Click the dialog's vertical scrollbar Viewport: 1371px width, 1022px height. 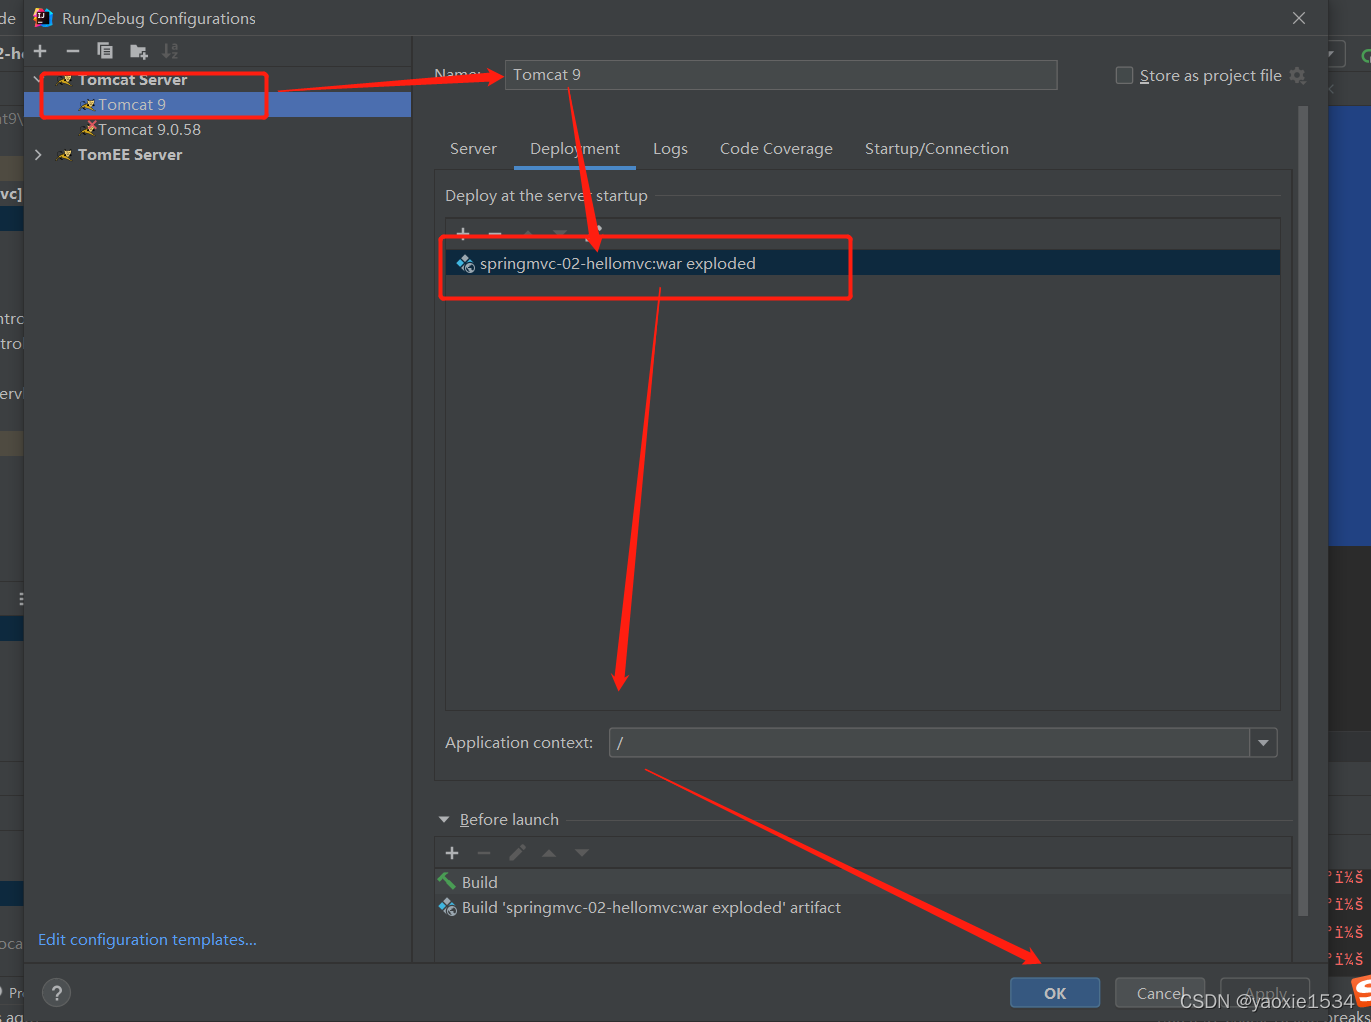point(1303,510)
